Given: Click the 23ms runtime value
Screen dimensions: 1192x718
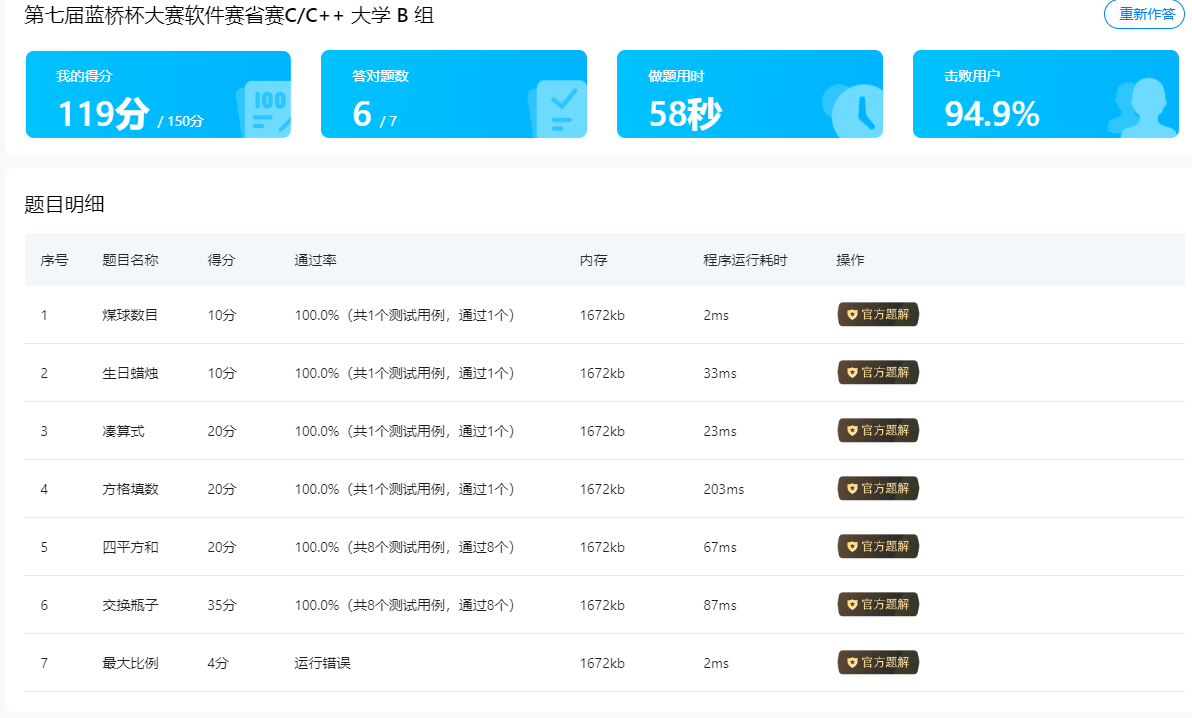Looking at the screenshot, I should pyautogui.click(x=720, y=431).
